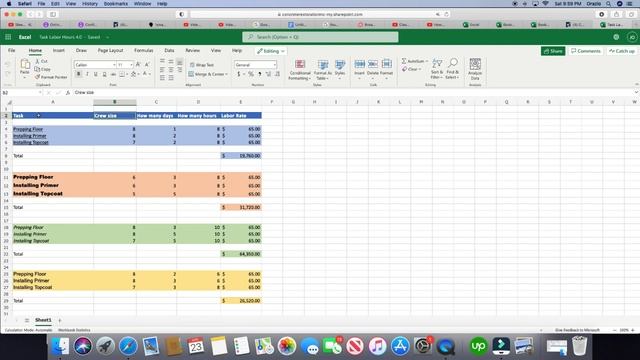Open Workbook Statistics in status bar
The image size is (640, 360).
(74, 330)
